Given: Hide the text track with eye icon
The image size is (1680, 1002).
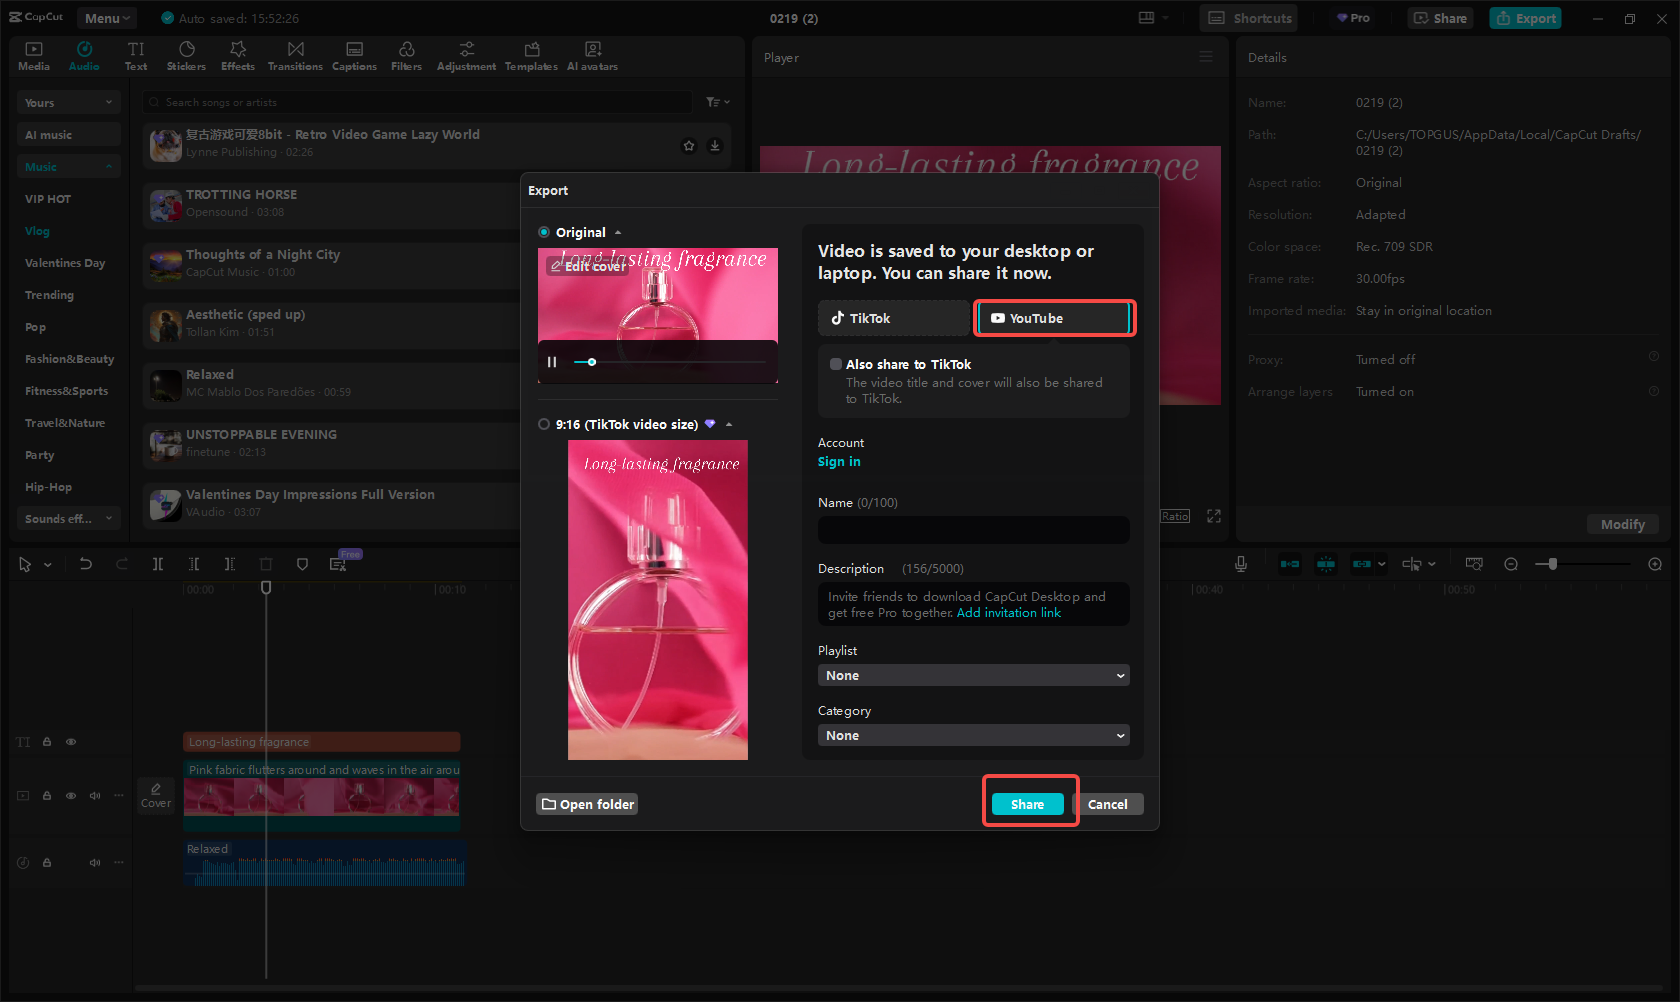Looking at the screenshot, I should point(71,742).
